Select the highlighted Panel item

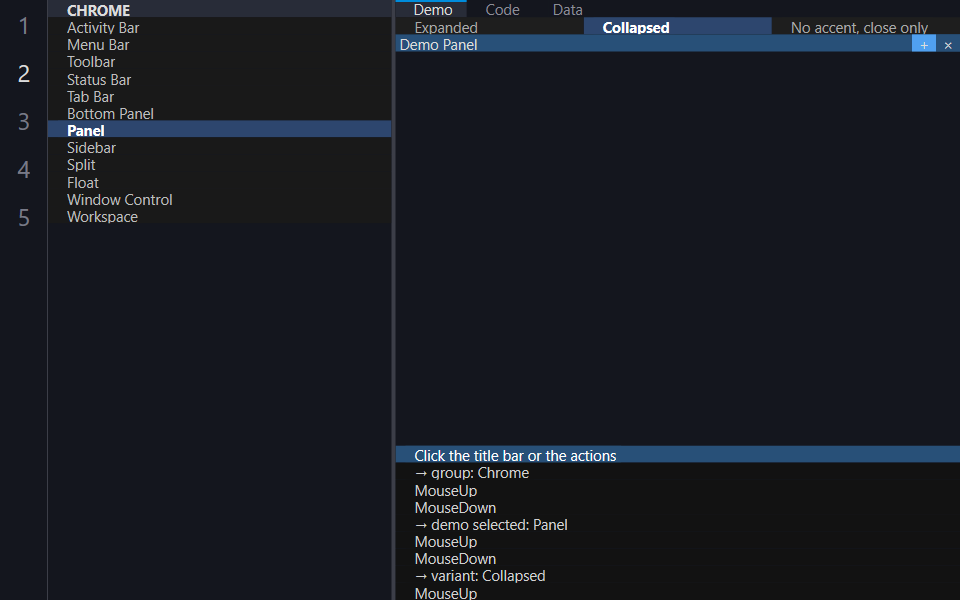click(x=219, y=130)
